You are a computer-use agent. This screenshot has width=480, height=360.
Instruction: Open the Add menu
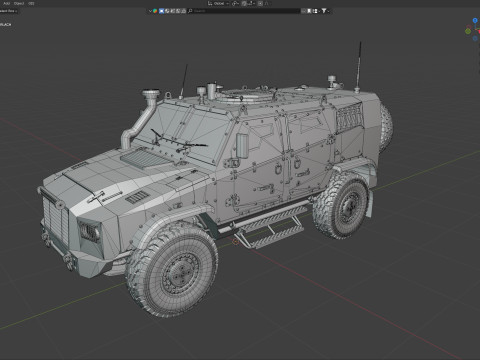(x=6, y=3)
